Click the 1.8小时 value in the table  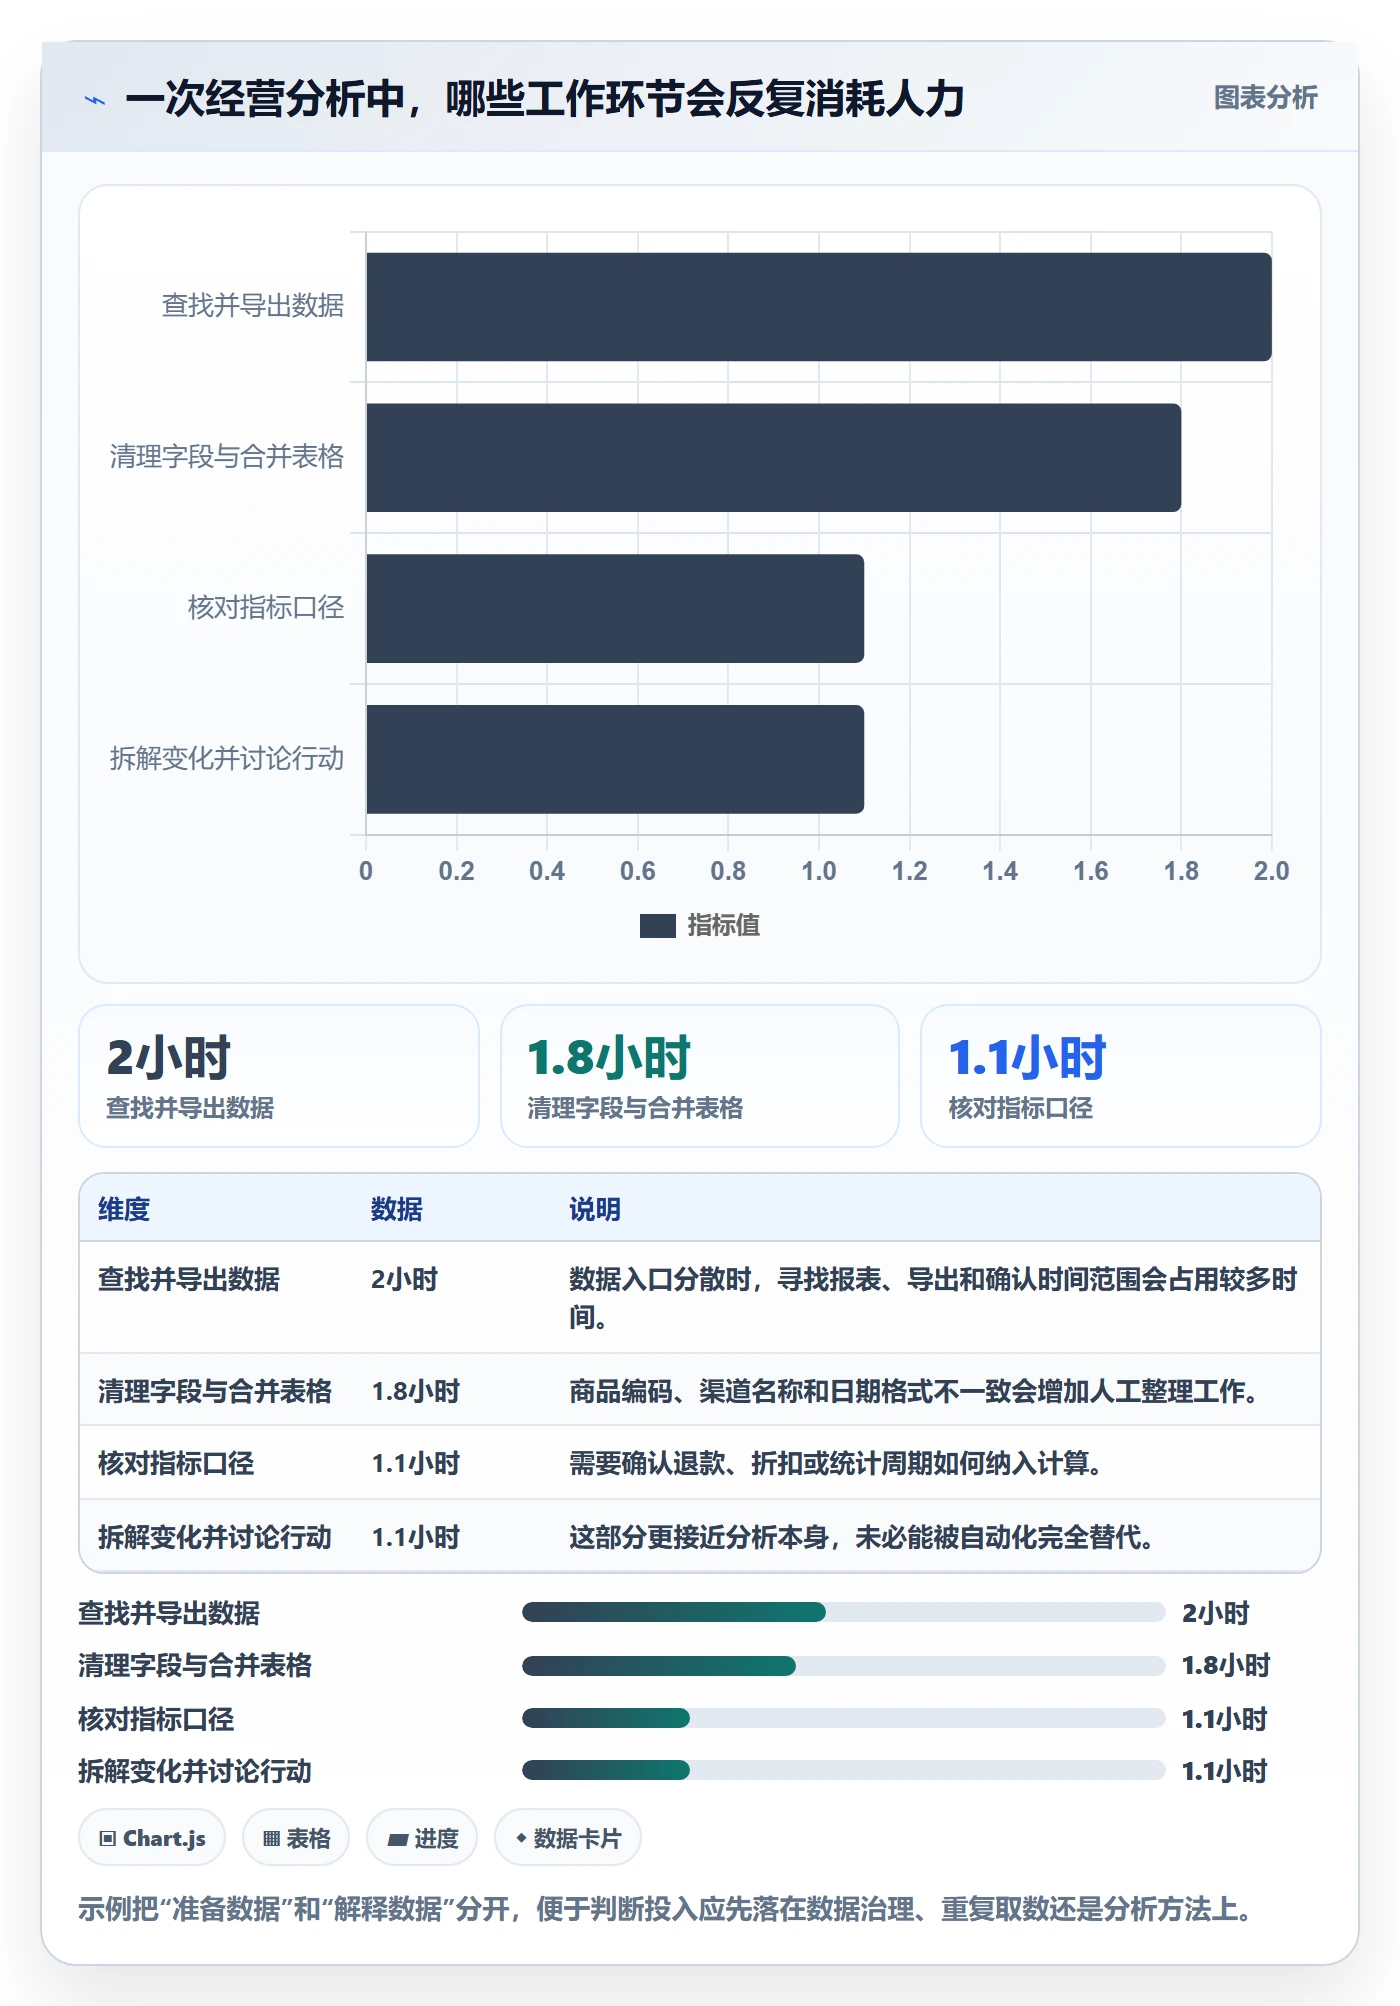[416, 1392]
